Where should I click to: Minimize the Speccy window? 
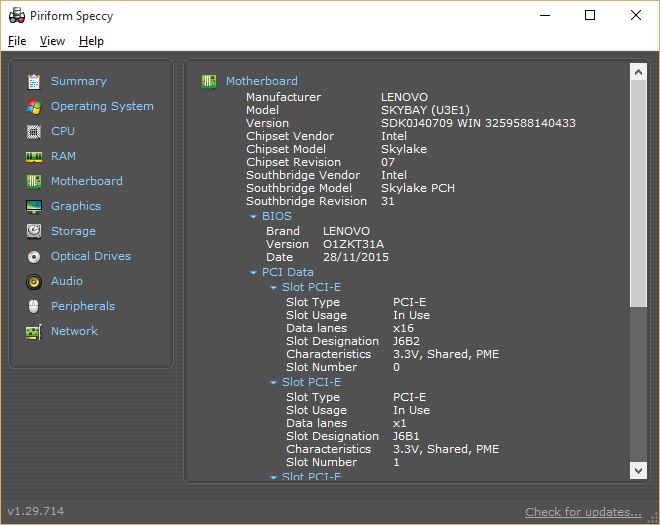pyautogui.click(x=545, y=16)
